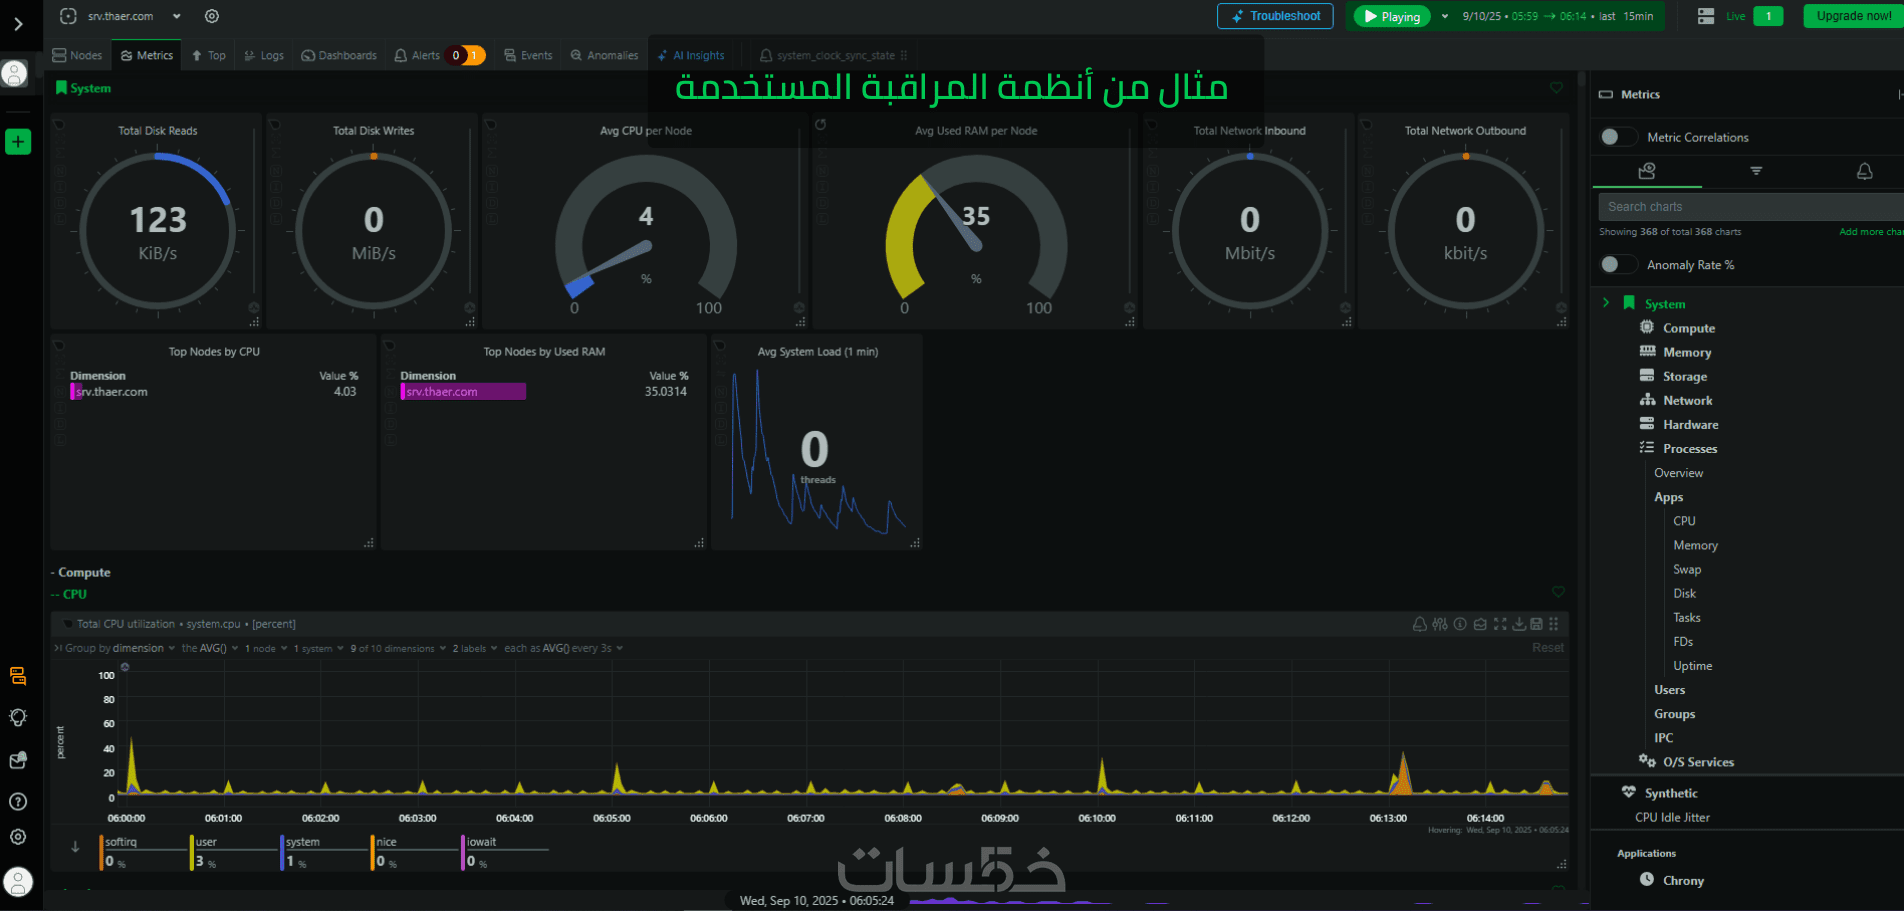Show info for the Total CPU utilization chart
1904x911 pixels.
tap(1460, 624)
